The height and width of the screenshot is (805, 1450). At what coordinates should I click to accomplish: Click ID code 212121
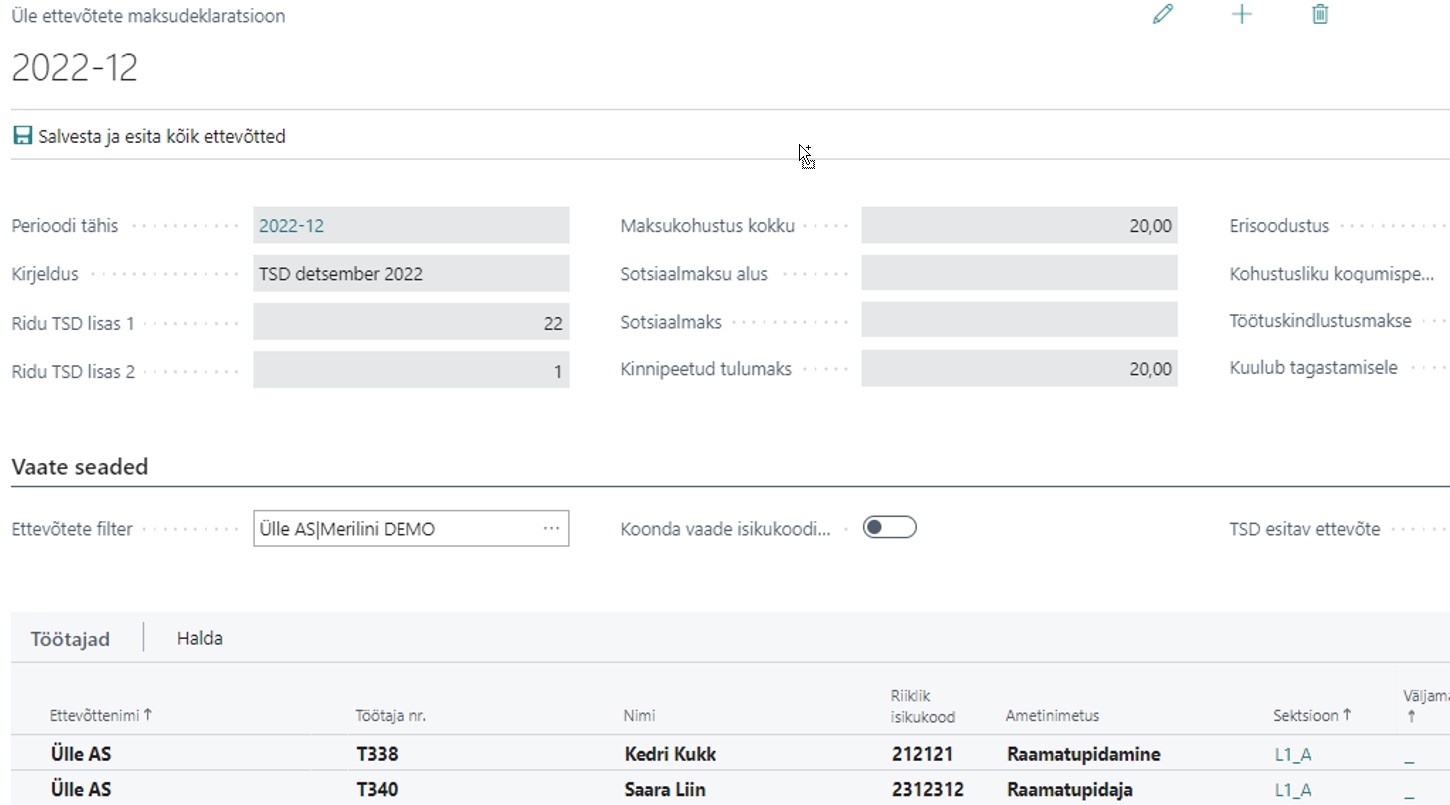(922, 754)
